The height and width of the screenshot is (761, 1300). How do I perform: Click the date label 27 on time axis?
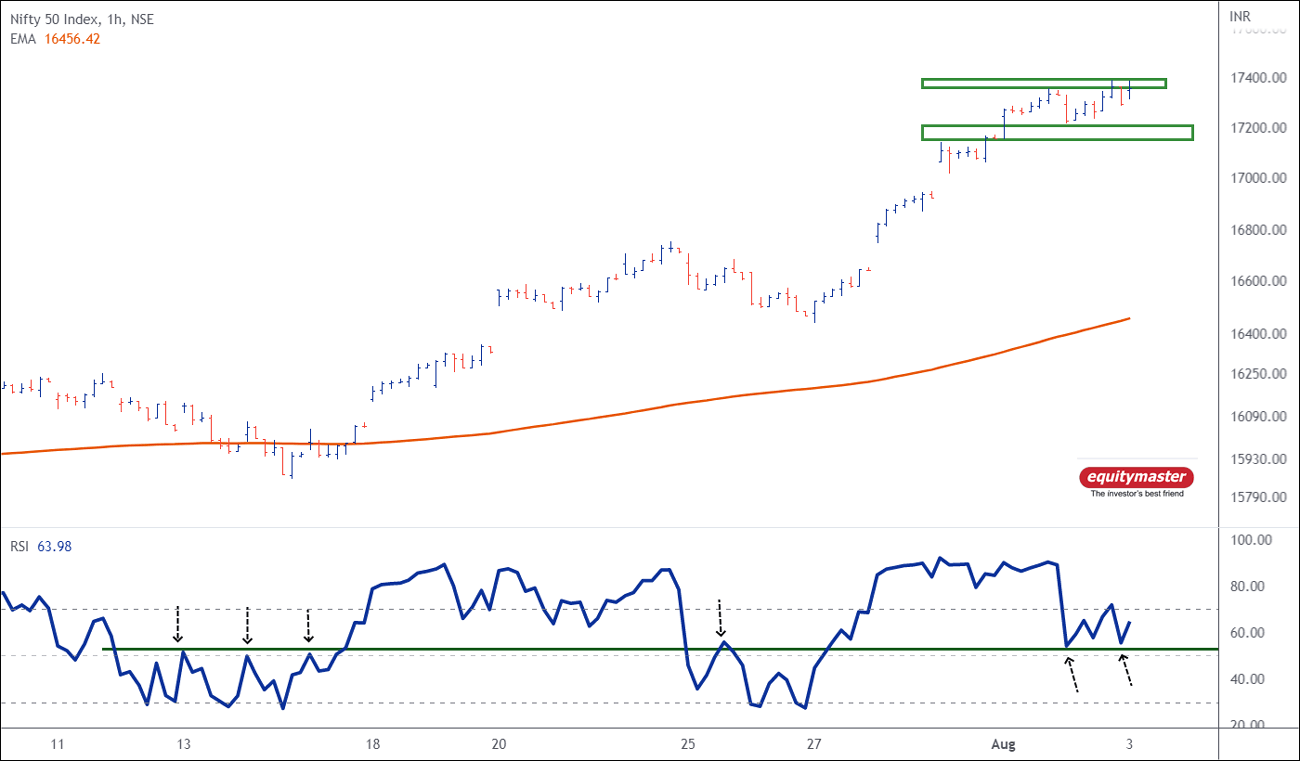(x=814, y=745)
